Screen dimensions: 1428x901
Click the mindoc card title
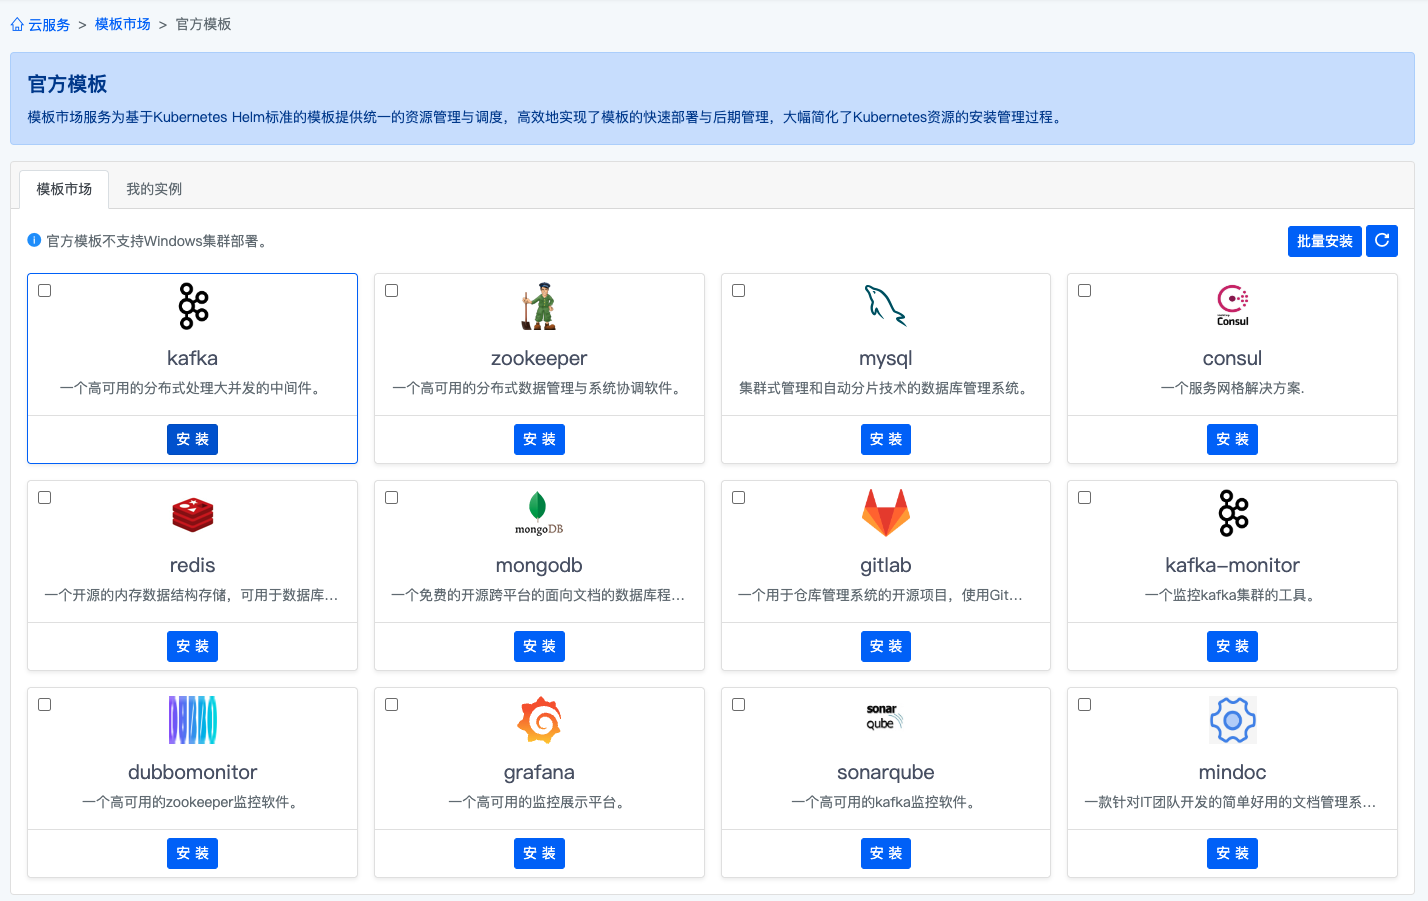(1232, 772)
